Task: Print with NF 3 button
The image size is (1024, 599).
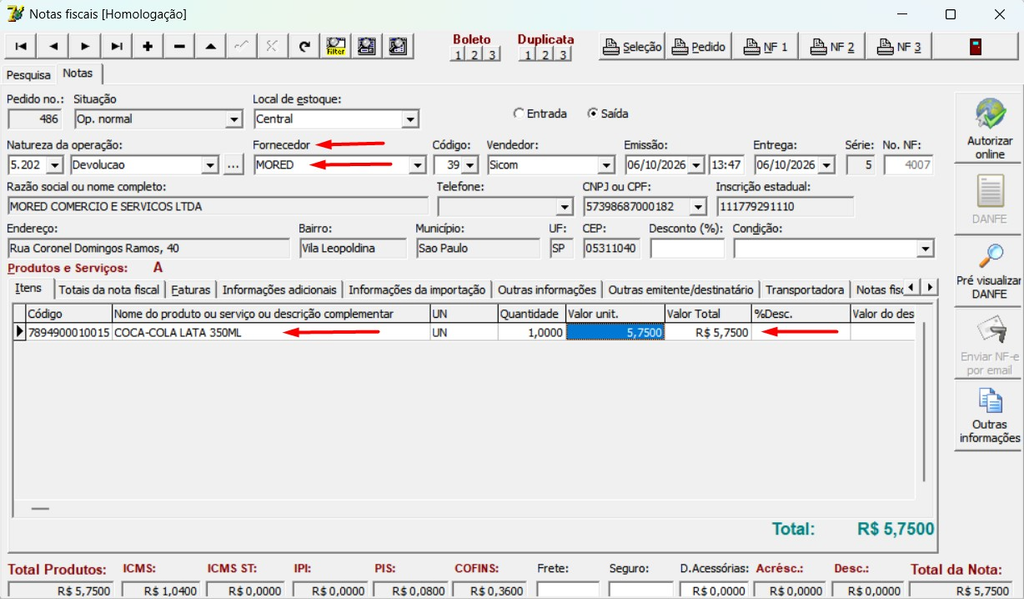Action: 899,47
